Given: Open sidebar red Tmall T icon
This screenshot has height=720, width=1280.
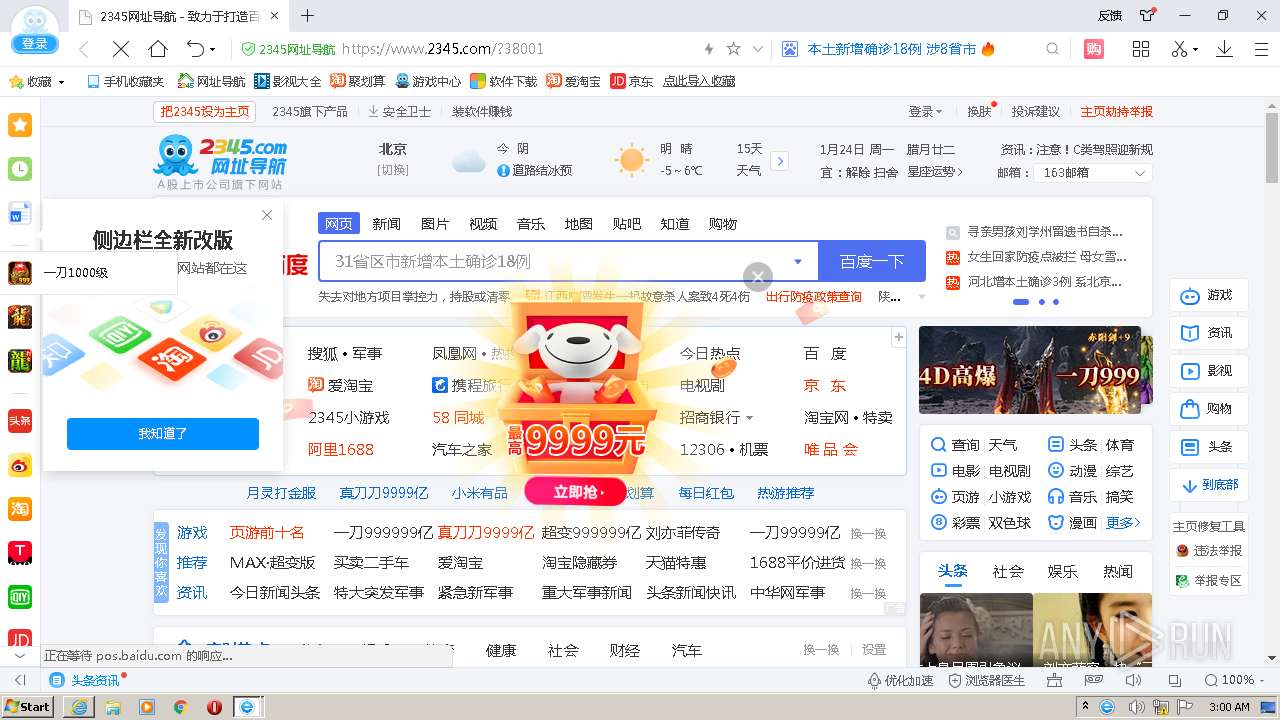Looking at the screenshot, I should 20,553.
